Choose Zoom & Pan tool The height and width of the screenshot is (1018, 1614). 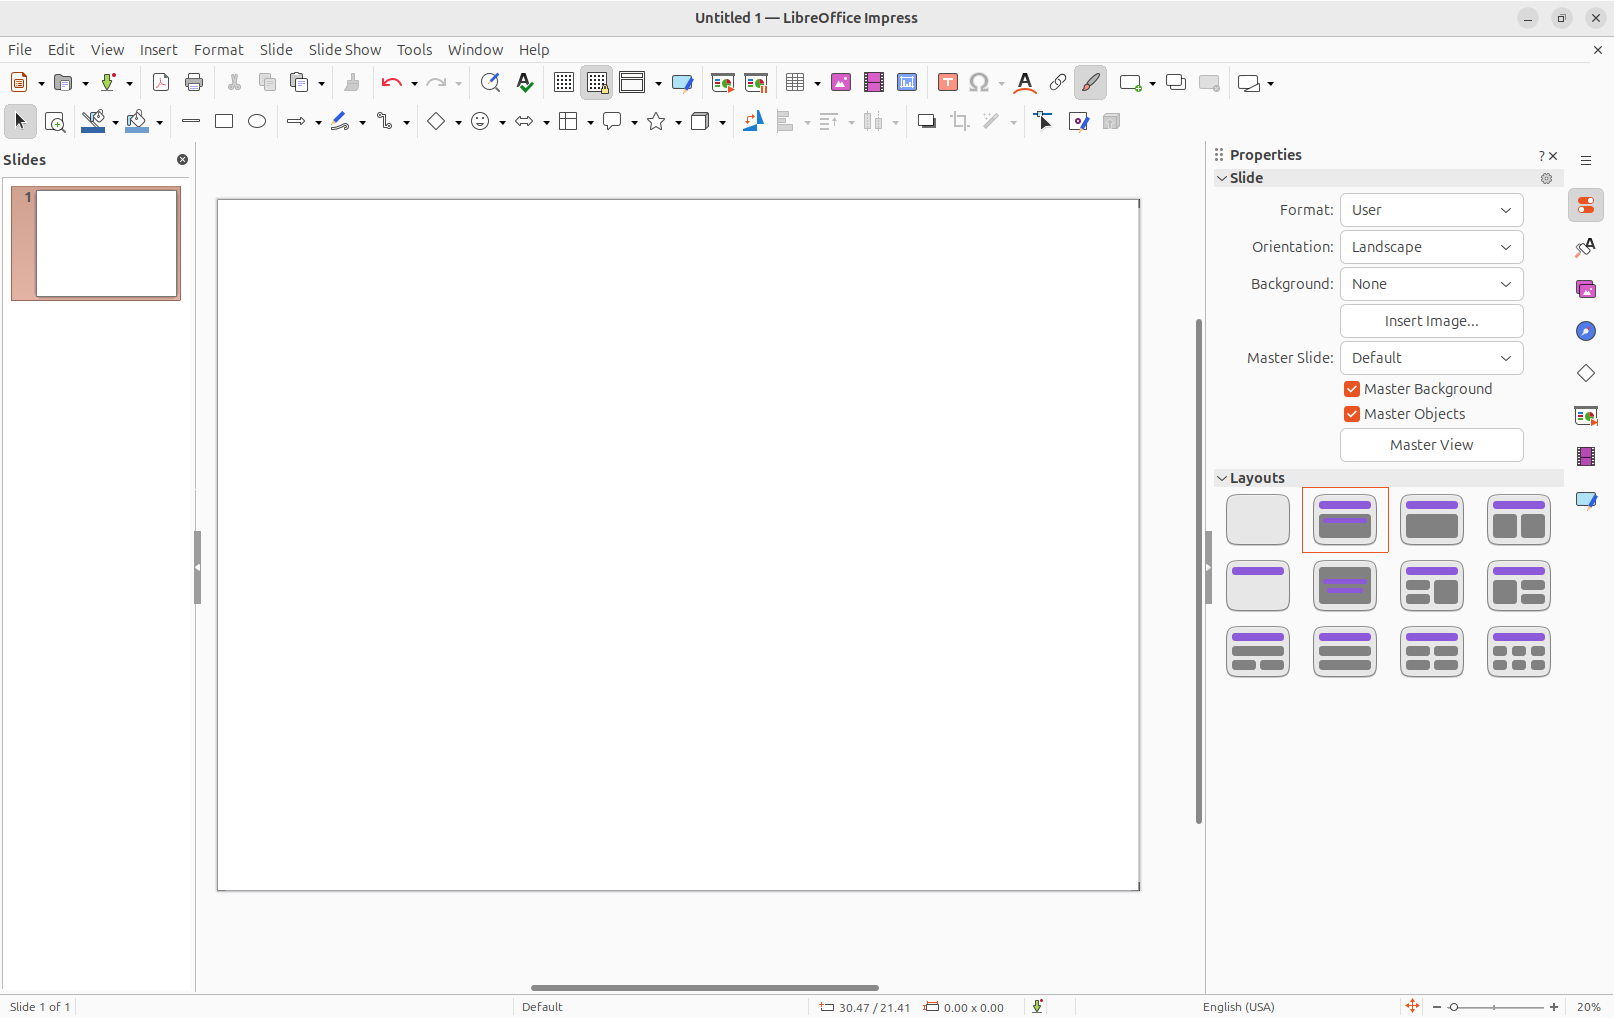pyautogui.click(x=55, y=121)
